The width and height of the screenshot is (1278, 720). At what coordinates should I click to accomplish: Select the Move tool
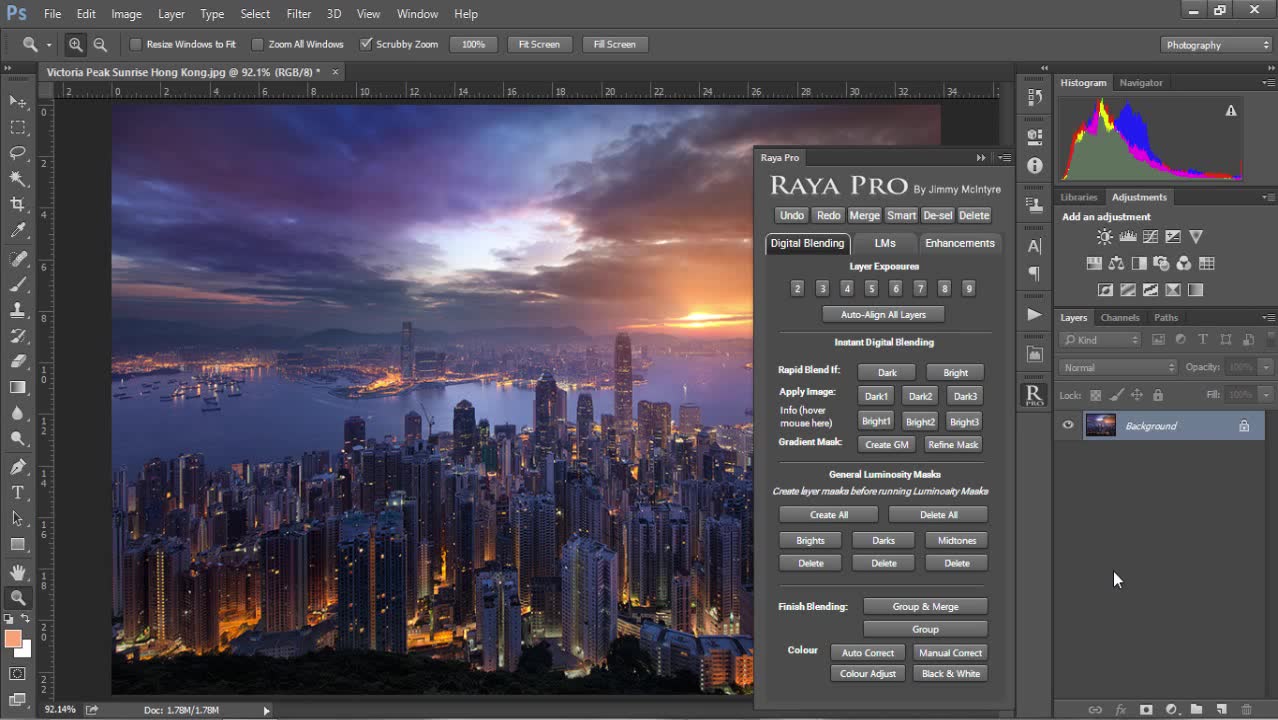(18, 101)
